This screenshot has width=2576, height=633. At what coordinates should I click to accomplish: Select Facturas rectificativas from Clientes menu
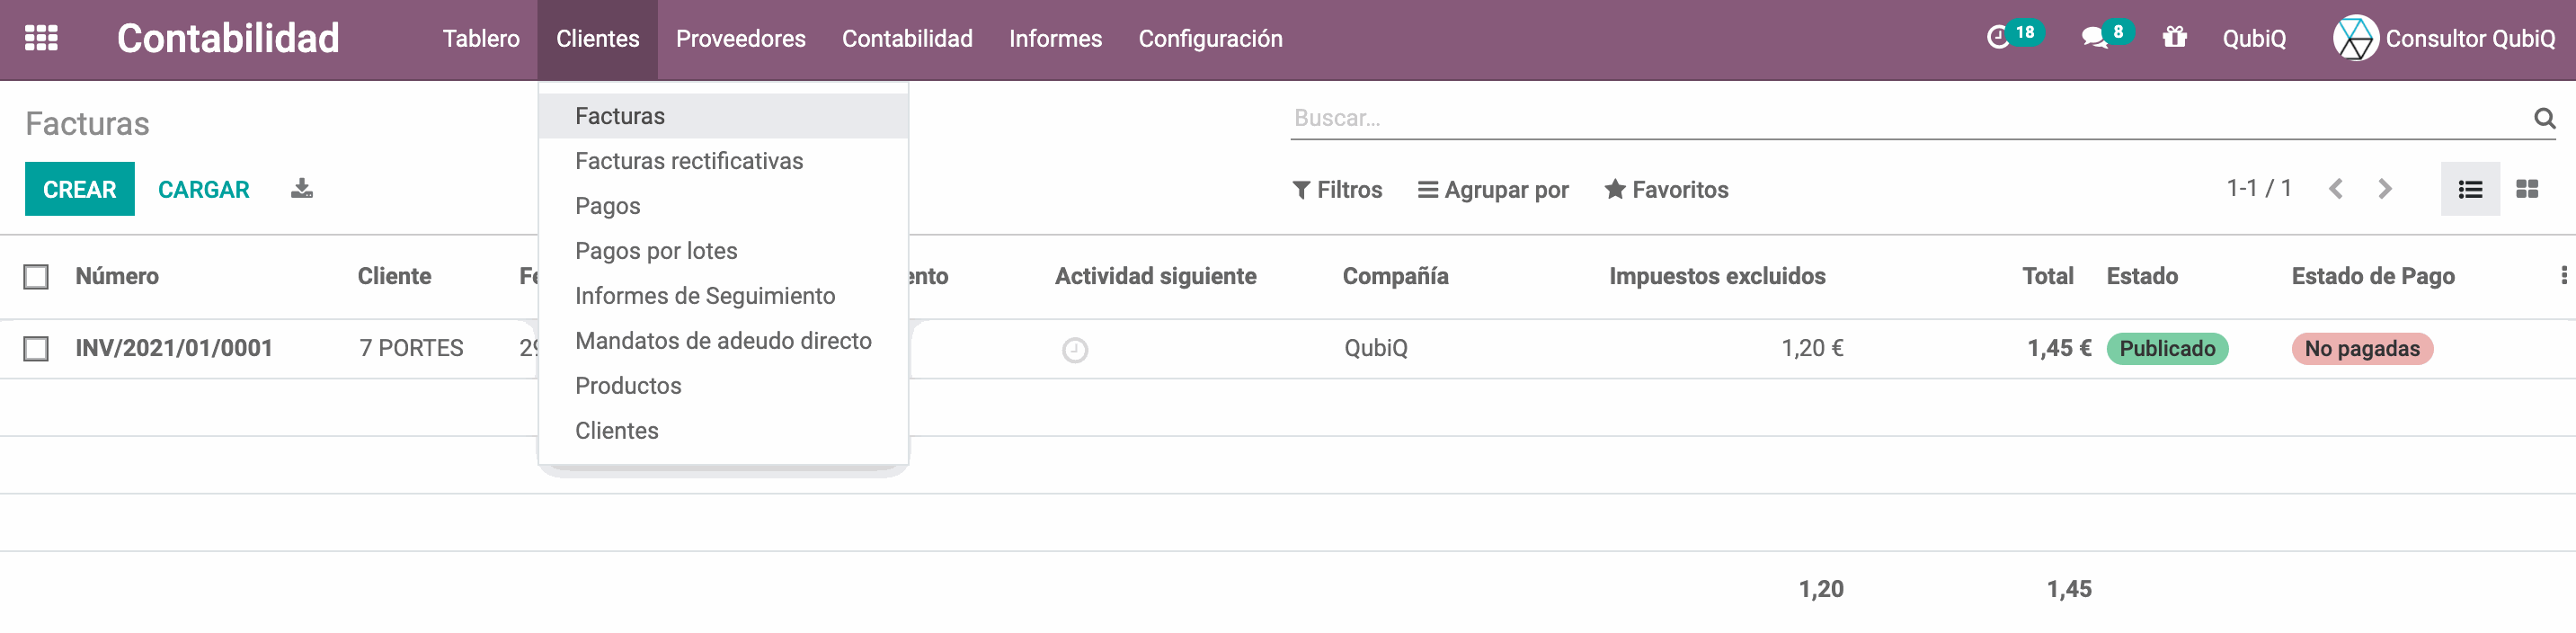click(x=688, y=161)
